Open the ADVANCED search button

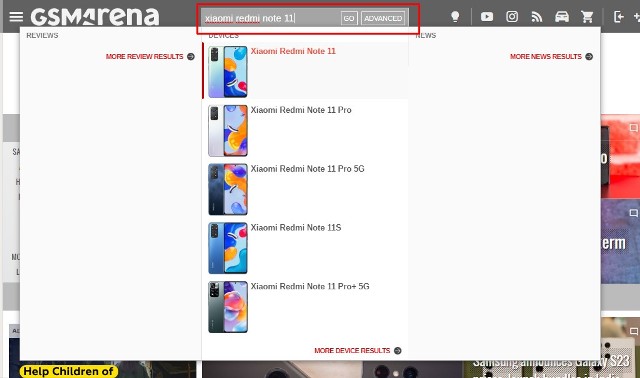click(383, 18)
